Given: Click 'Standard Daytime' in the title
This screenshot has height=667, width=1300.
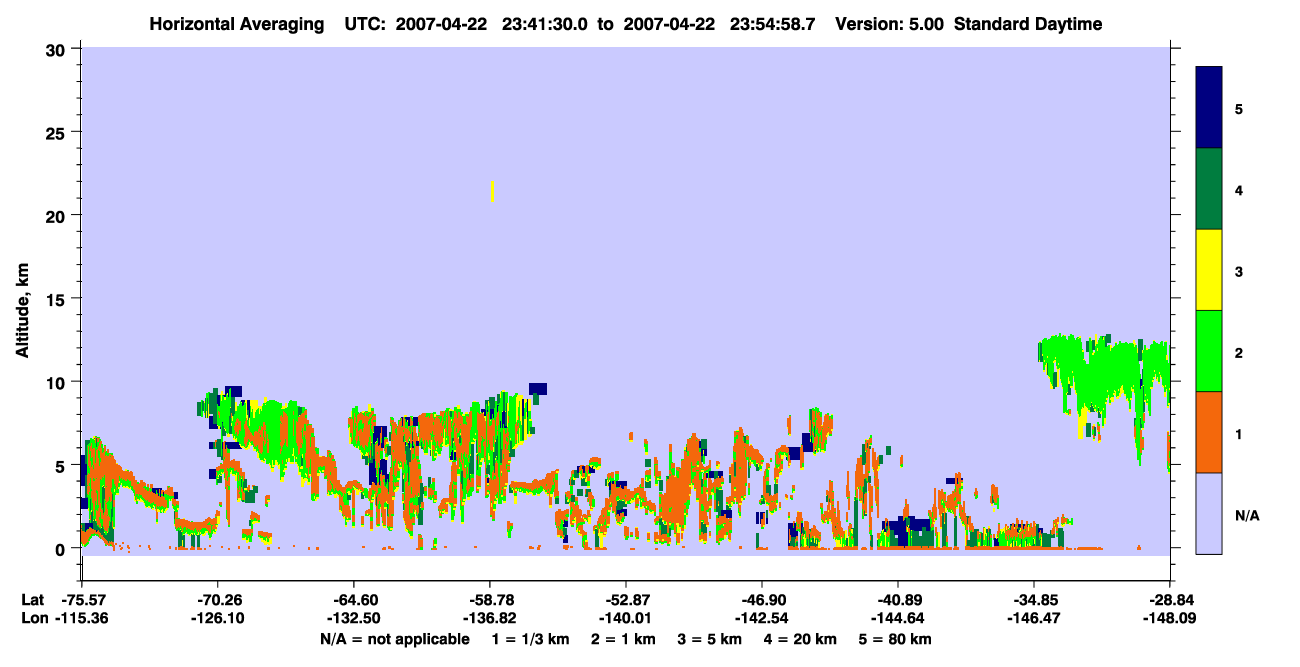Looking at the screenshot, I should tap(1028, 24).
